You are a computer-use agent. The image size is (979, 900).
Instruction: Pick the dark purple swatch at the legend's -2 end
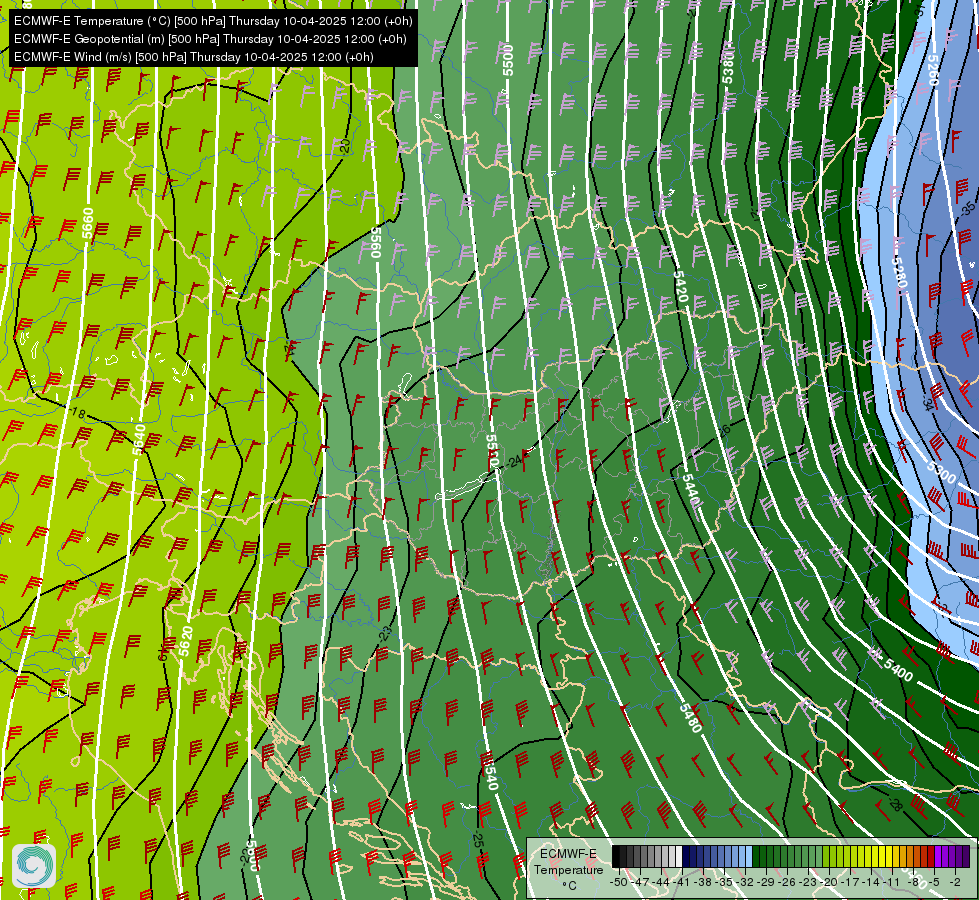pyautogui.click(x=966, y=856)
